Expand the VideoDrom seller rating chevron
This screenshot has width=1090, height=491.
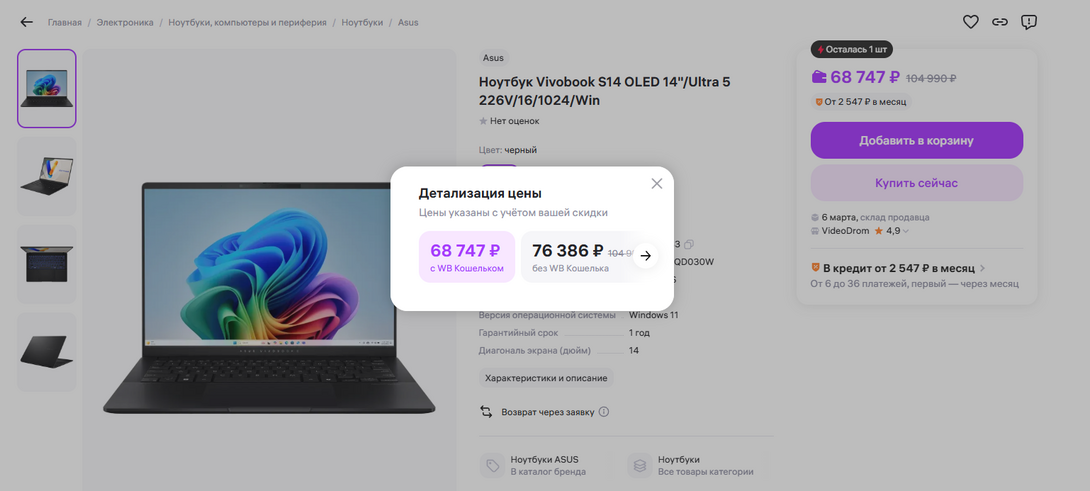tap(905, 231)
